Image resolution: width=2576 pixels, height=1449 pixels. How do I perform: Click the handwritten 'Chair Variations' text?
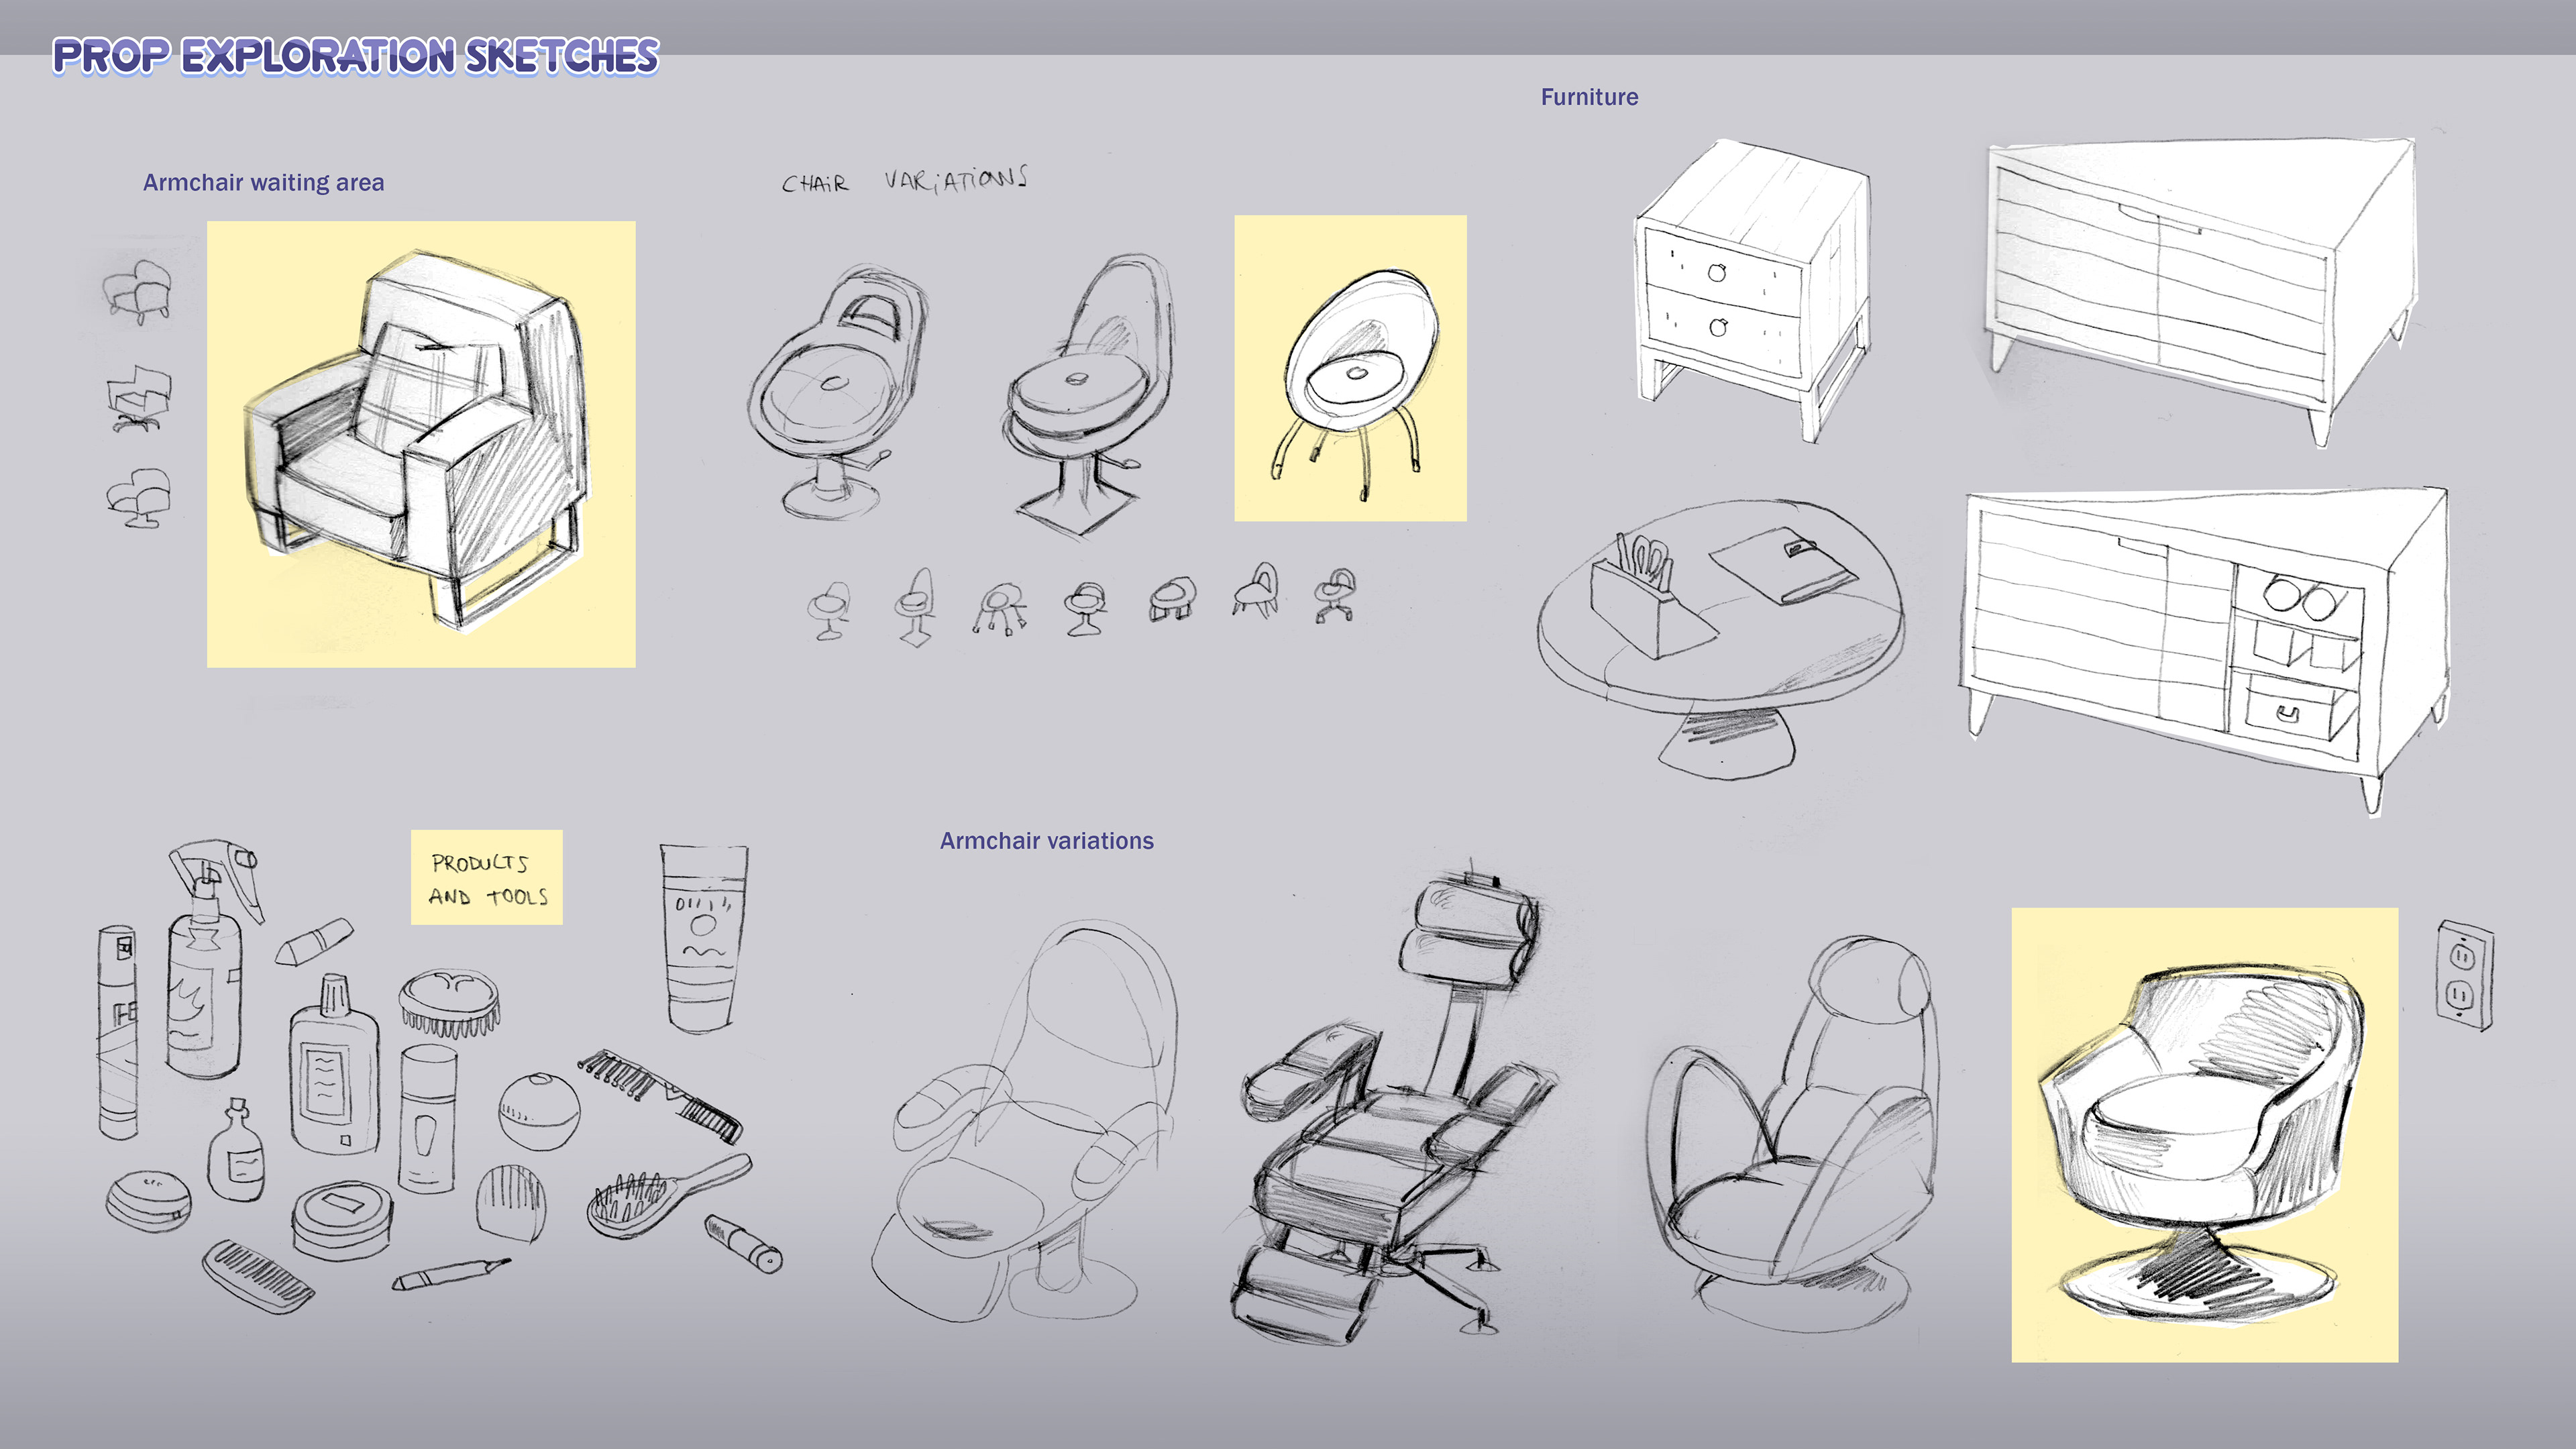tap(904, 181)
